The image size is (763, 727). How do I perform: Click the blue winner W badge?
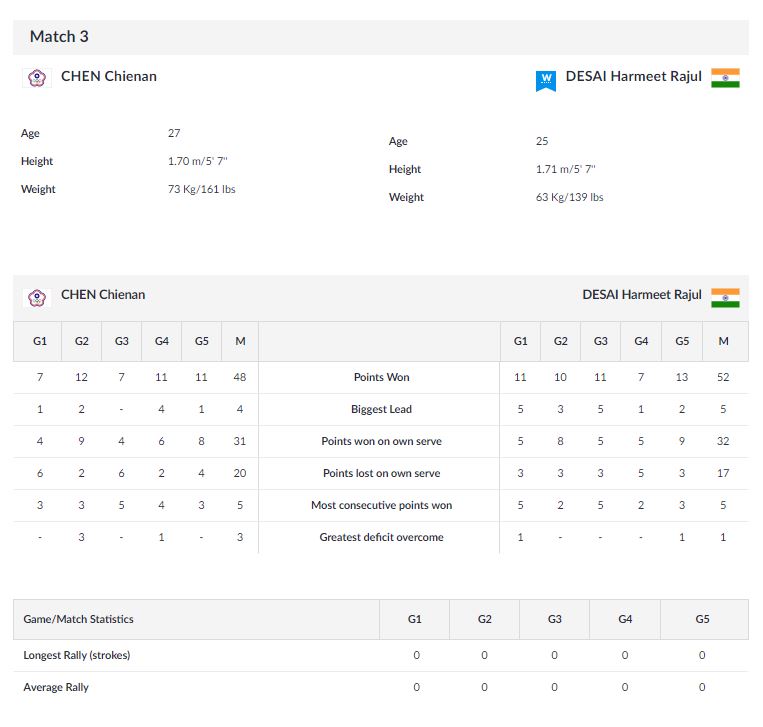click(545, 79)
